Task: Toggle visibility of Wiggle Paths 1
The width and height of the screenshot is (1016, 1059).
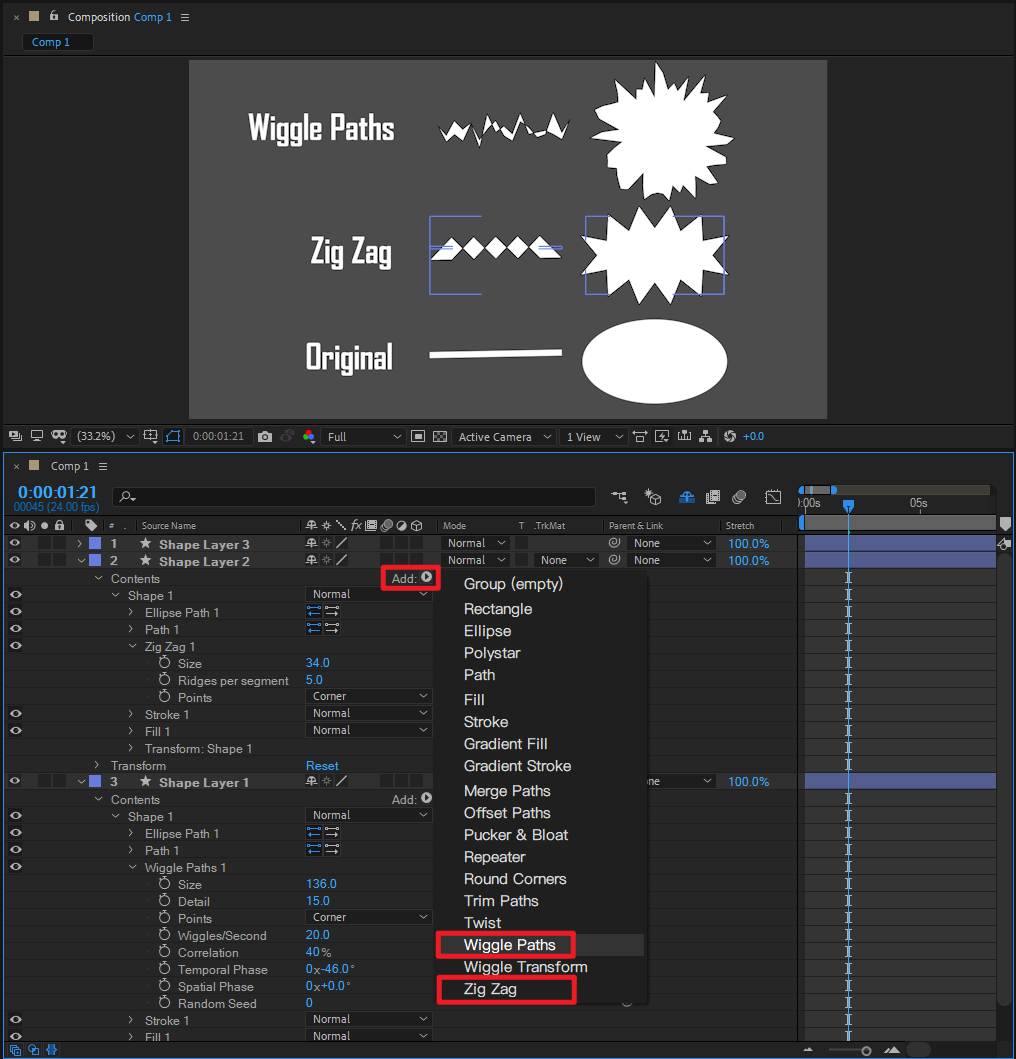Action: click(x=15, y=867)
